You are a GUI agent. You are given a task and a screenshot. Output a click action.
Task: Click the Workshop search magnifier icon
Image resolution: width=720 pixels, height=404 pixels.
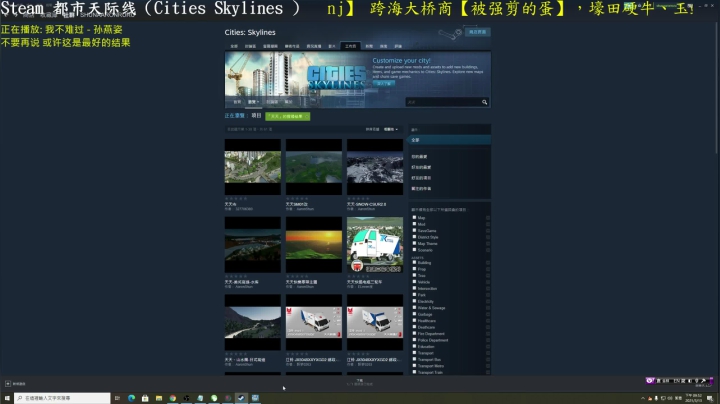point(484,102)
